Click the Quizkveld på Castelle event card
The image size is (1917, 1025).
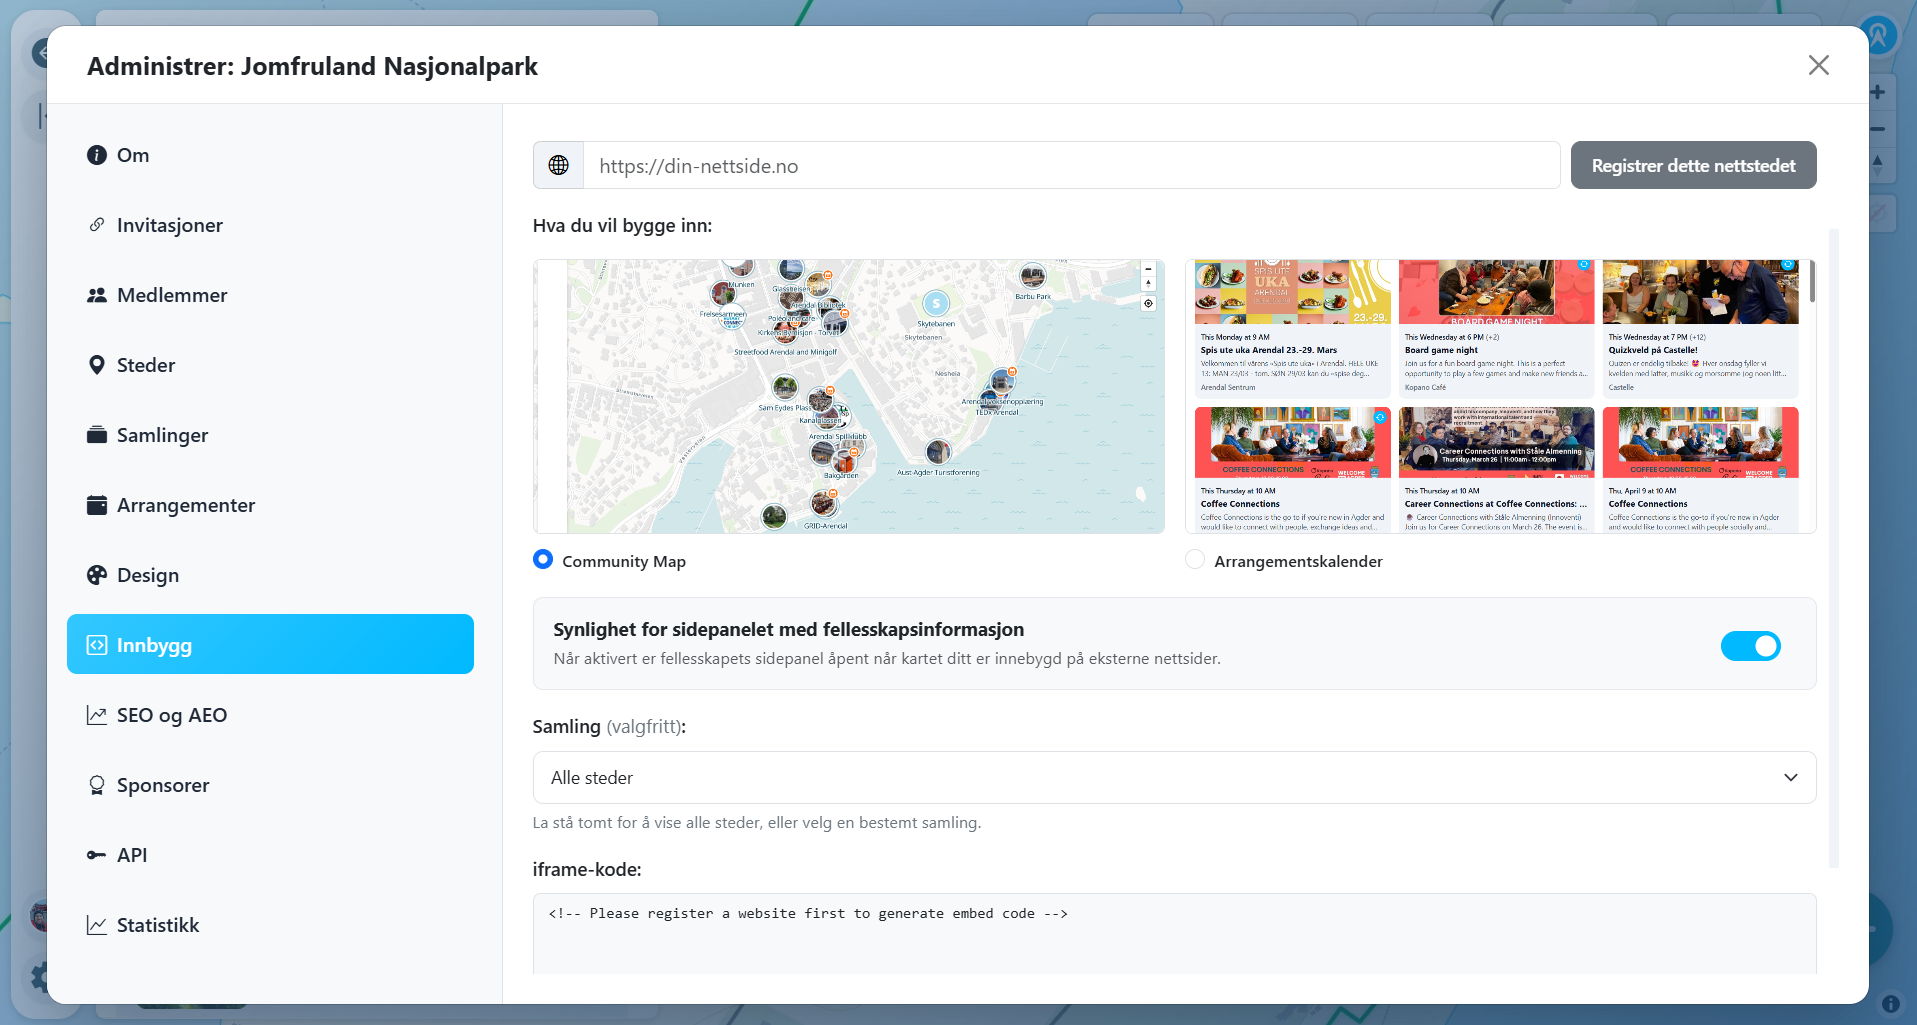coord(1700,328)
